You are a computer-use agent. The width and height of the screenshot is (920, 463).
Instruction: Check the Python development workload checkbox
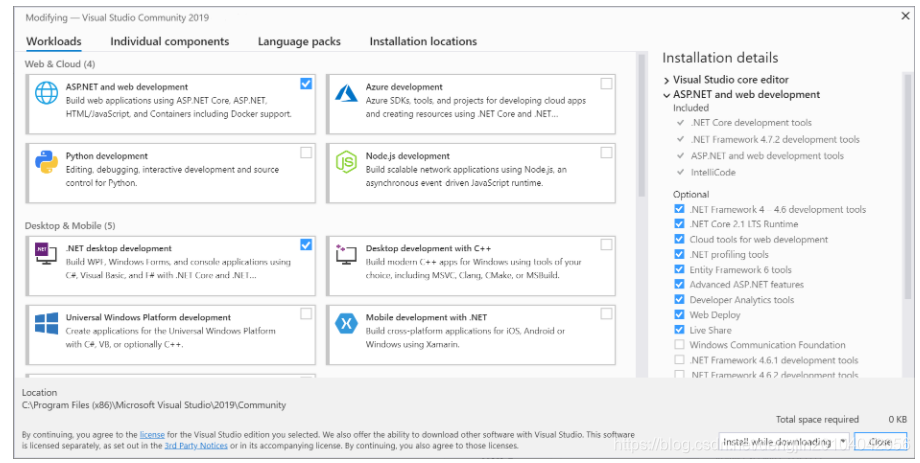point(306,153)
